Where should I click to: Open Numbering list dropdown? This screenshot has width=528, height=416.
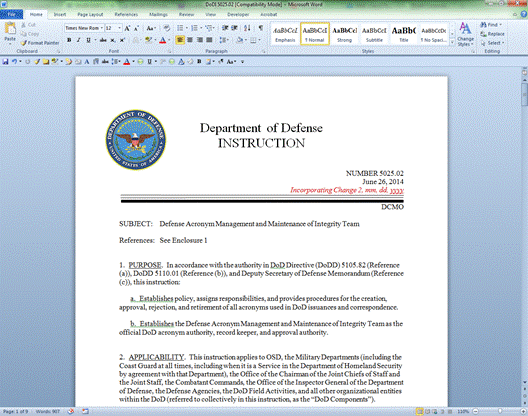coord(201,28)
